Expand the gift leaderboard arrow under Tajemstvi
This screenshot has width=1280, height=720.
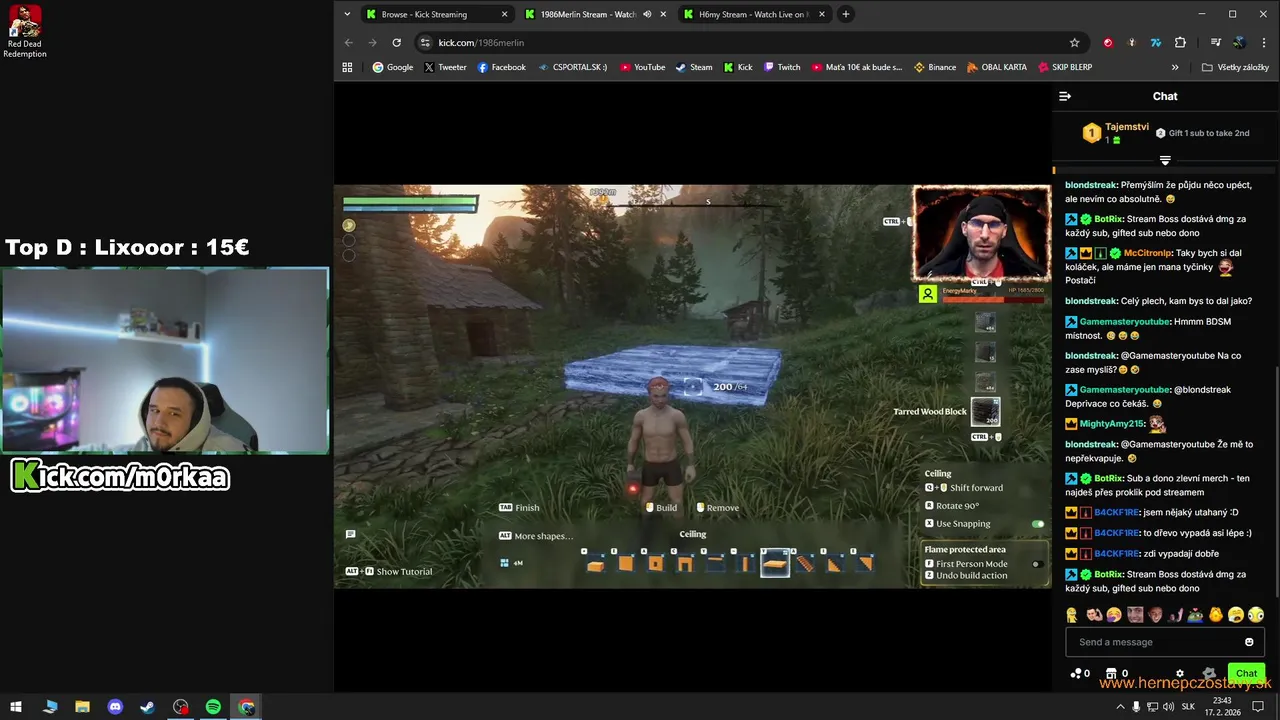pos(1165,160)
